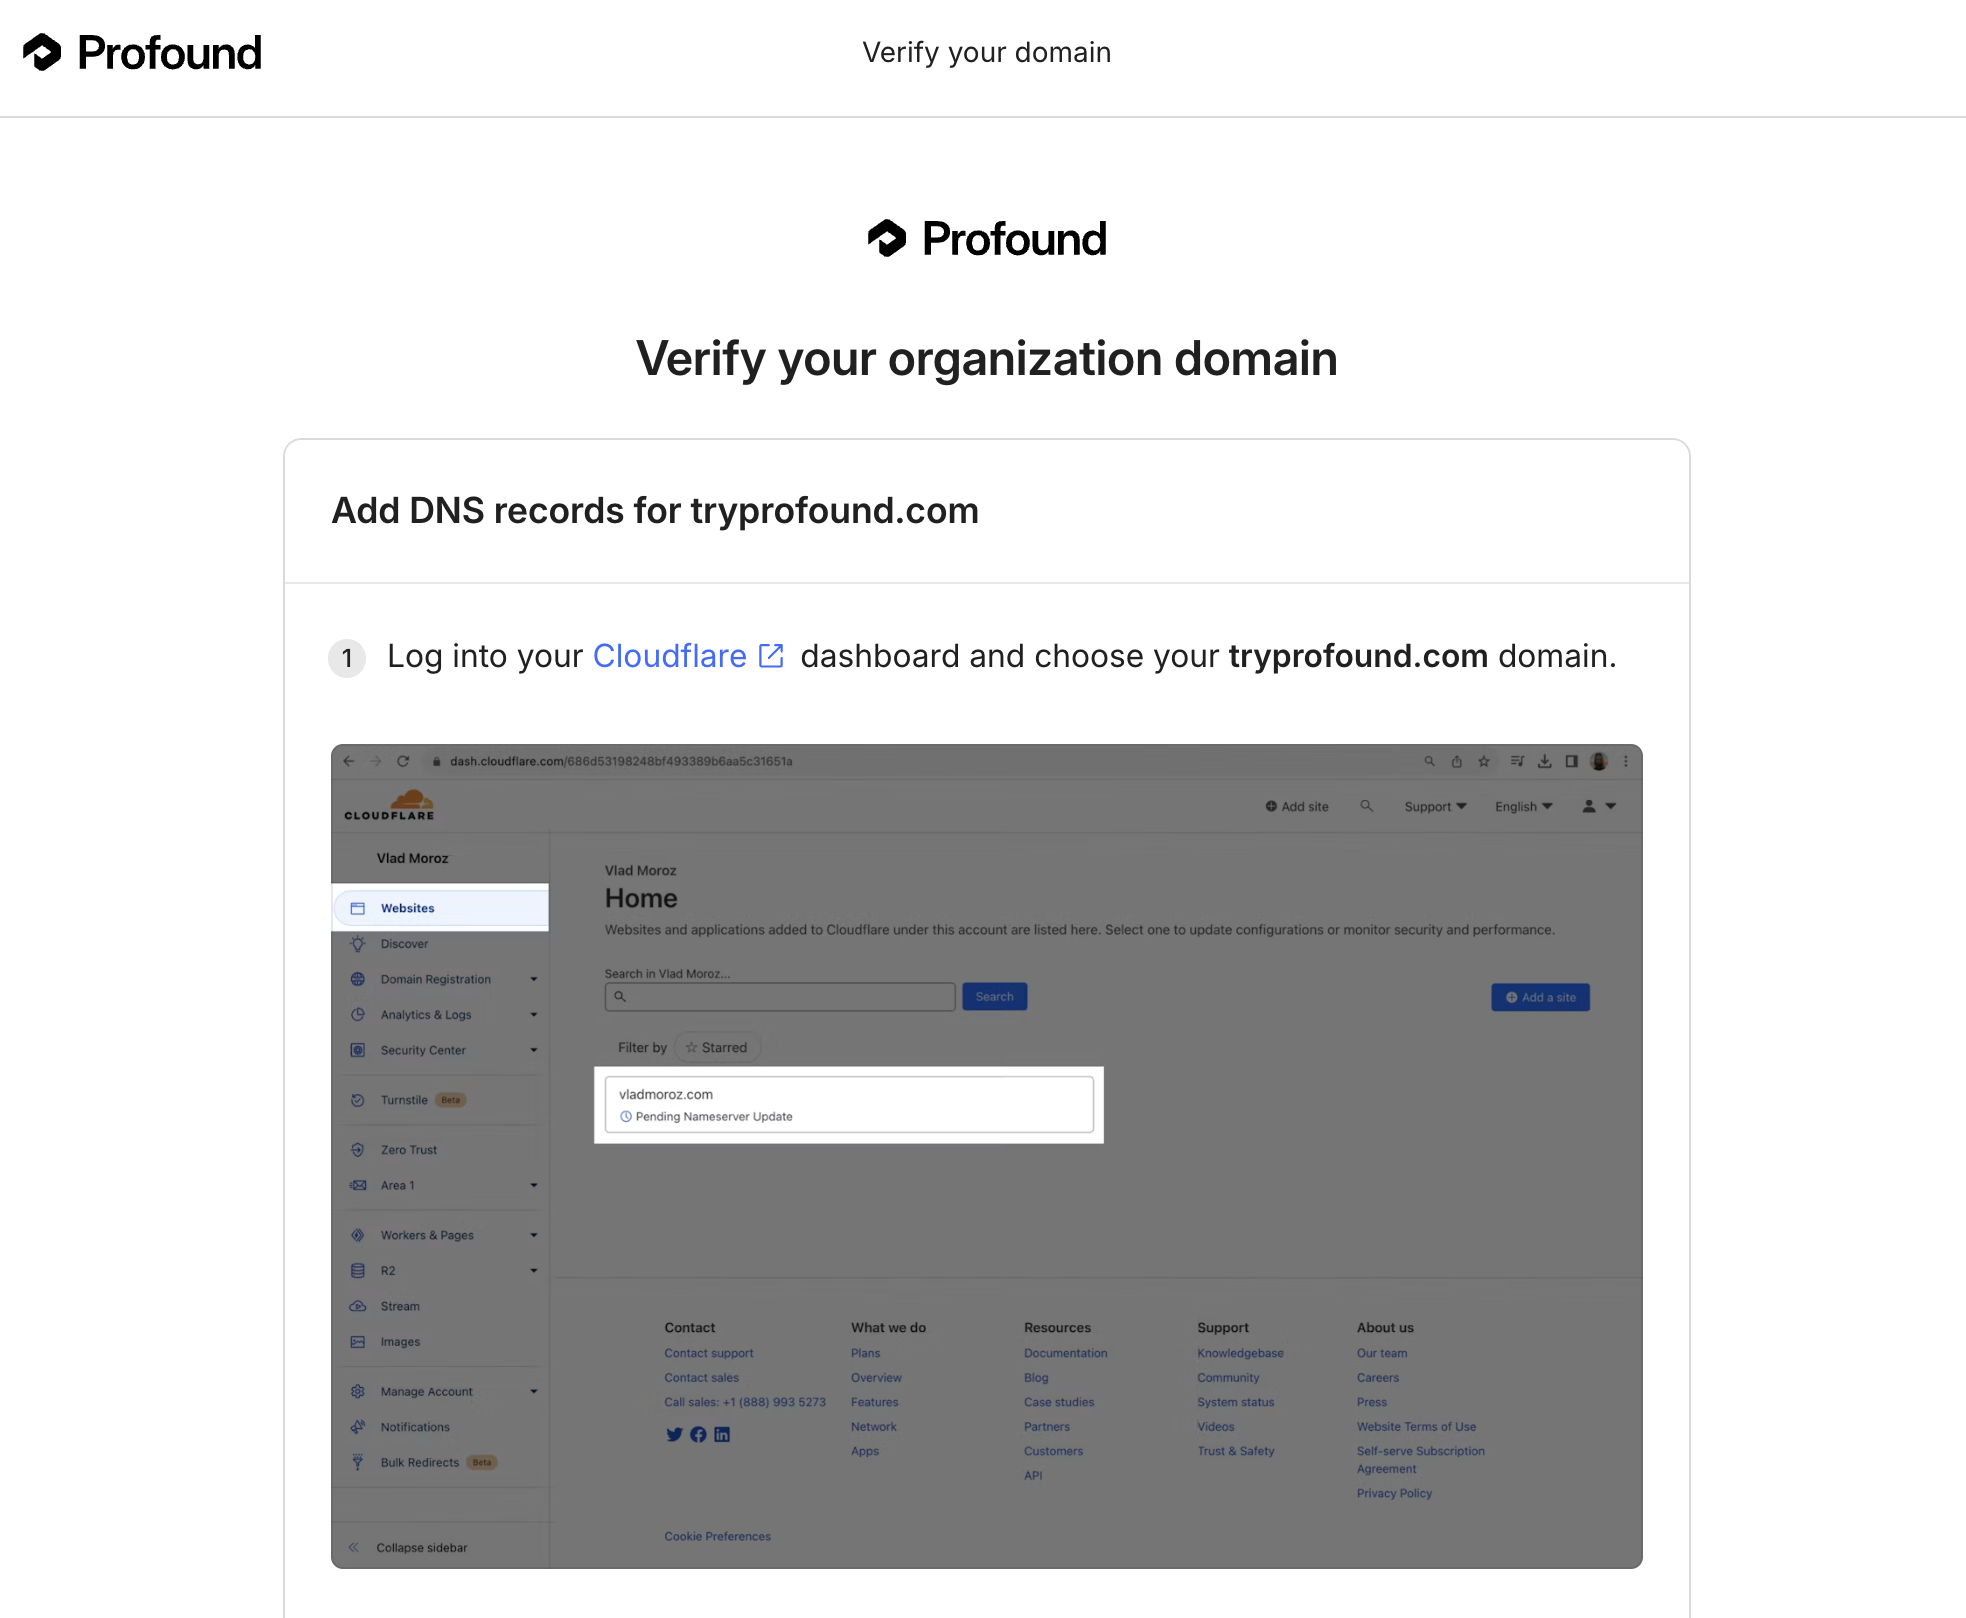Expand Security Center in the screenshot sidebar
Viewport: 1966px width, 1618px height.
pos(534,1050)
